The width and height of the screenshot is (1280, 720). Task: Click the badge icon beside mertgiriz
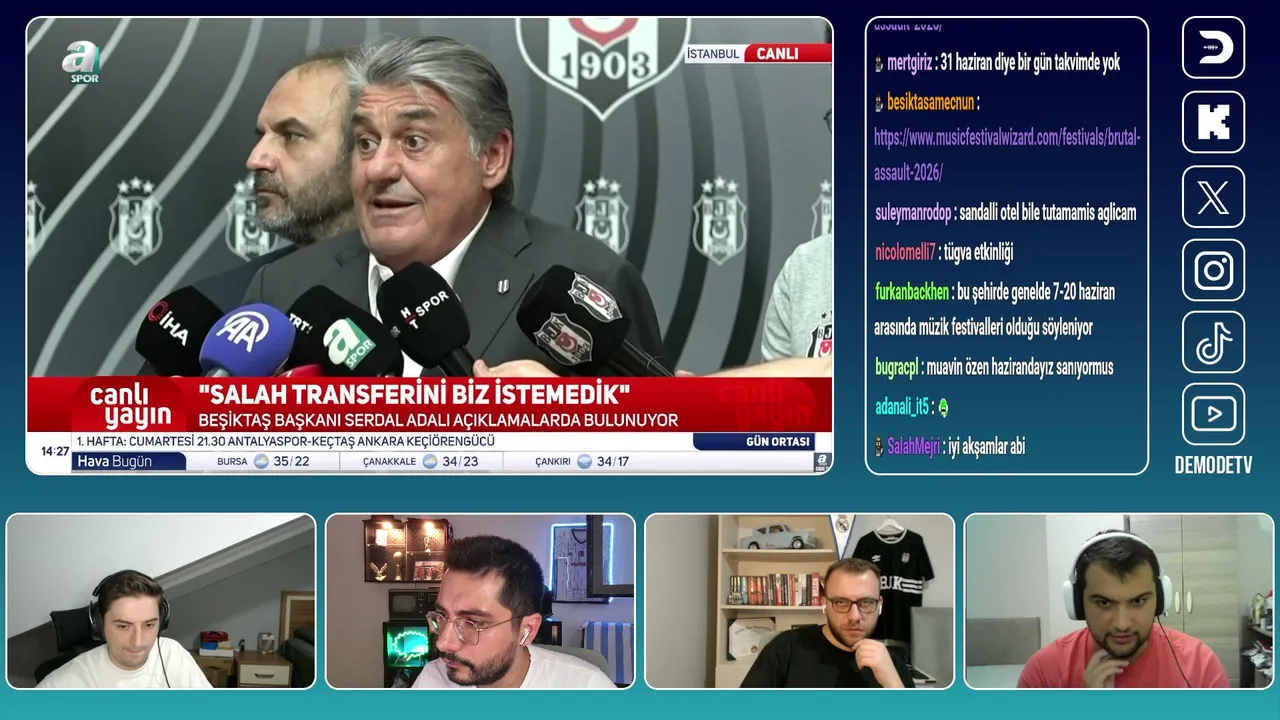(879, 63)
